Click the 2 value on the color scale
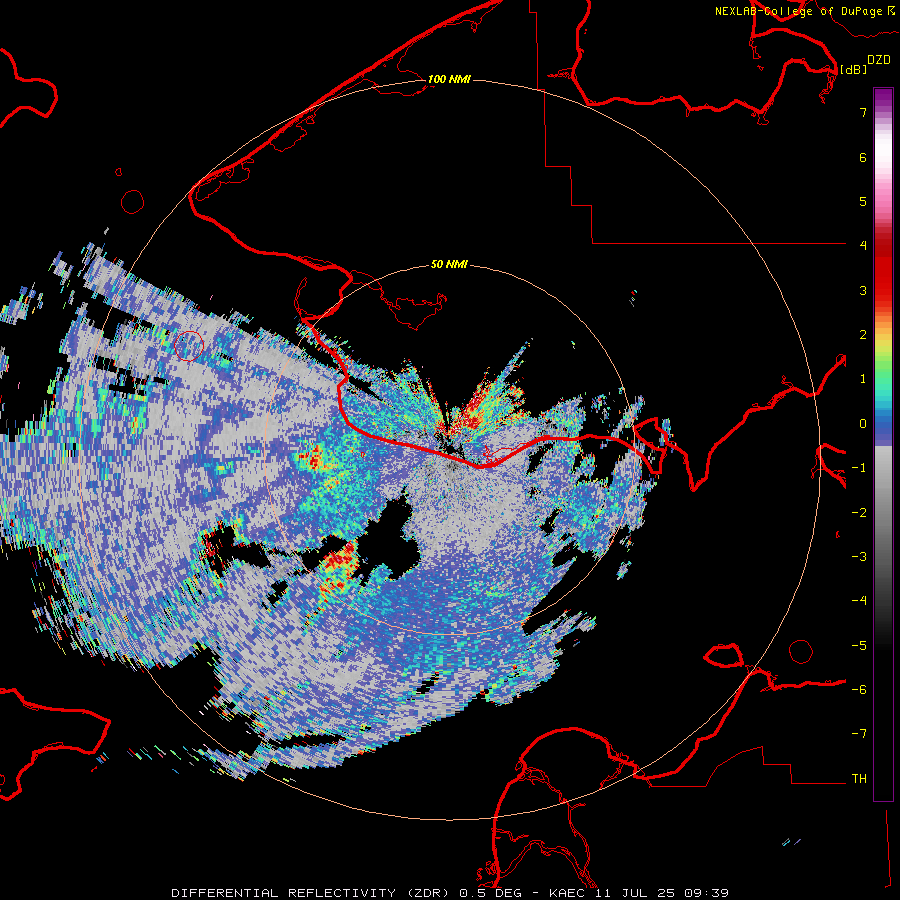 pyautogui.click(x=863, y=335)
